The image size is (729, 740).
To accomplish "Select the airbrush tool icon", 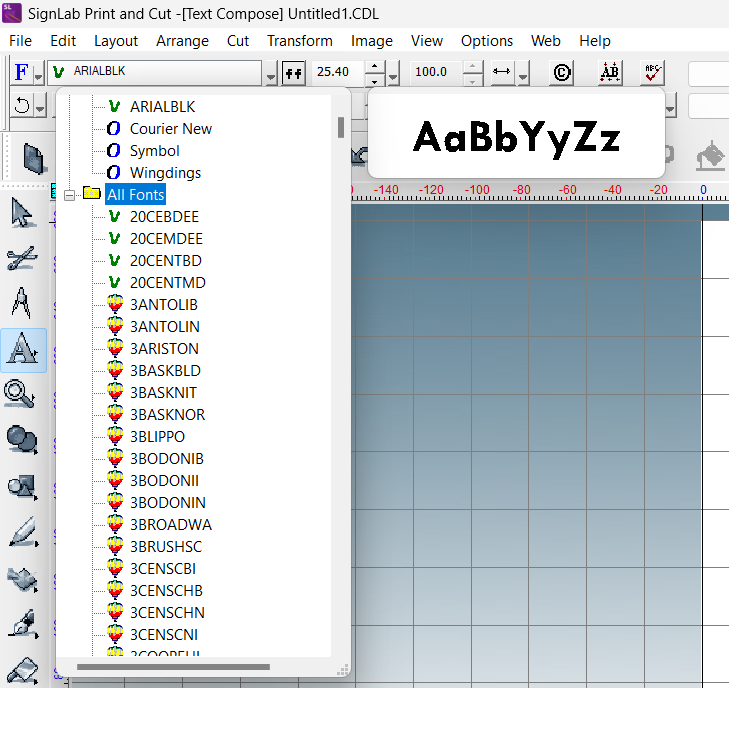I will [22, 624].
